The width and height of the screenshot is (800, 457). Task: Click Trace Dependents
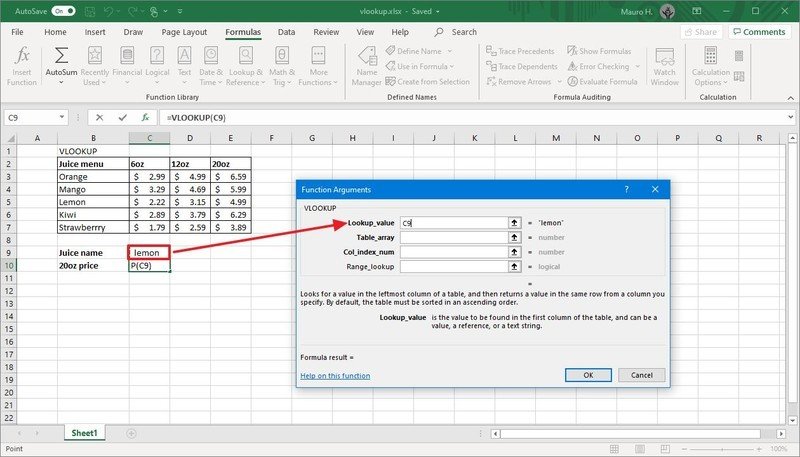pyautogui.click(x=522, y=66)
